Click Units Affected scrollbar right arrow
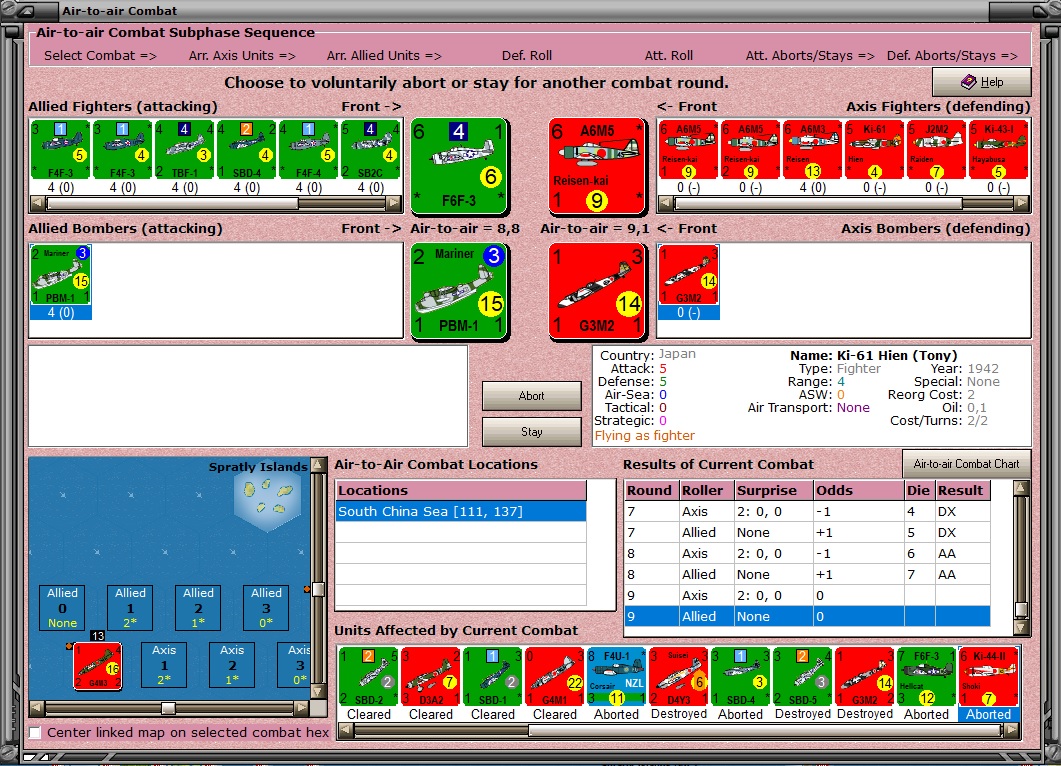The image size is (1061, 766). [x=1012, y=730]
